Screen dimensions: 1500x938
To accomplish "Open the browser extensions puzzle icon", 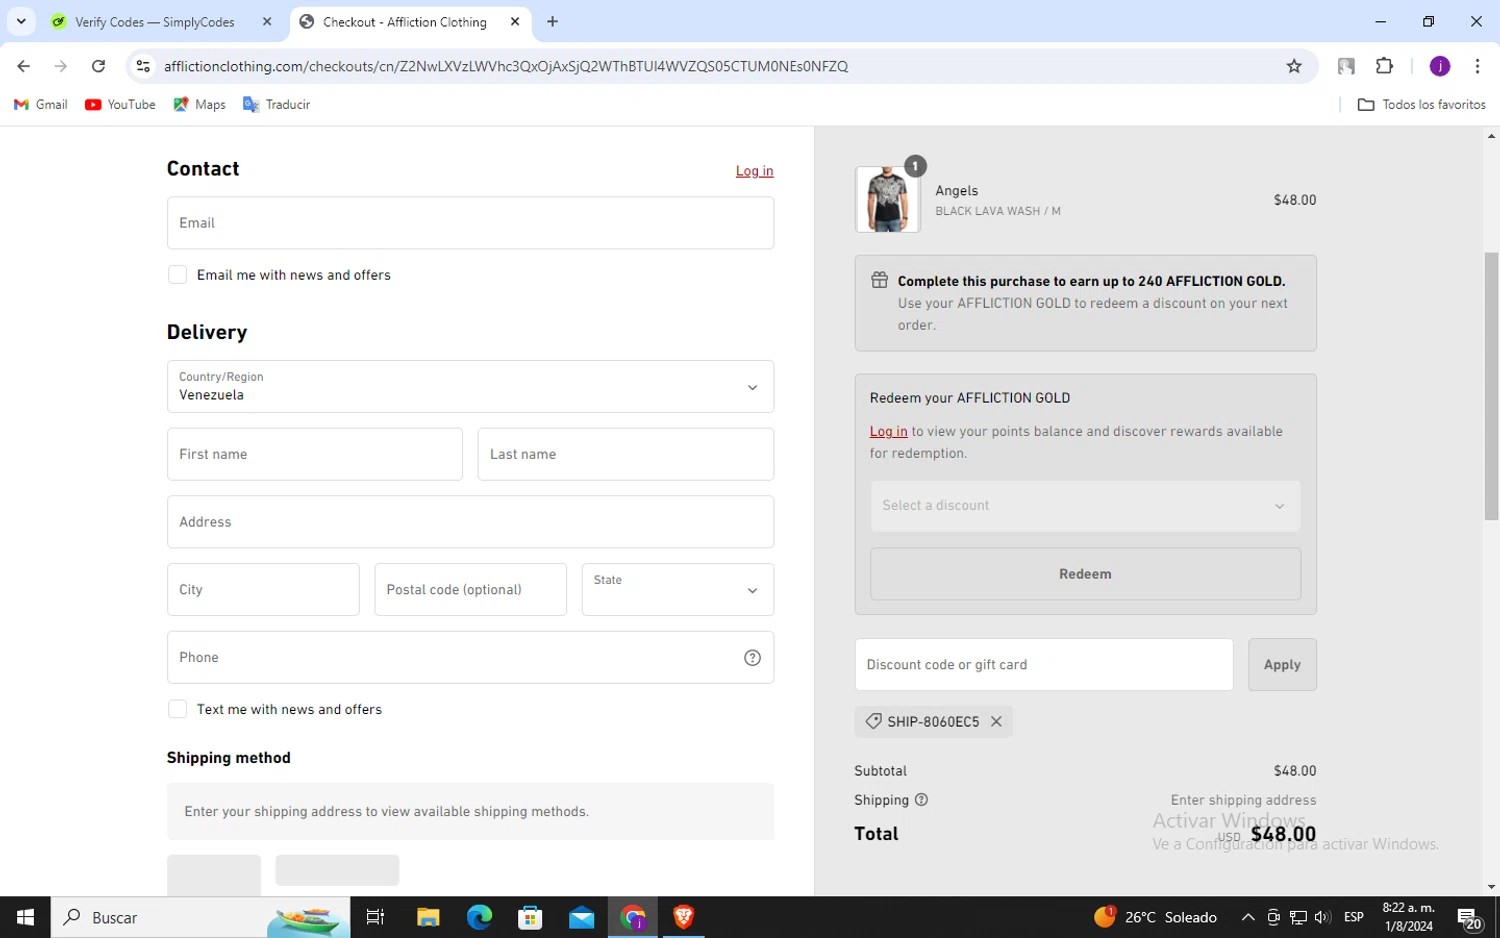I will [1384, 66].
